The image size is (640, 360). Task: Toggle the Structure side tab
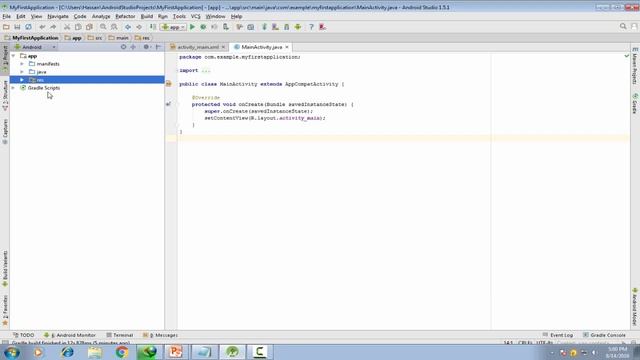[x=5, y=96]
